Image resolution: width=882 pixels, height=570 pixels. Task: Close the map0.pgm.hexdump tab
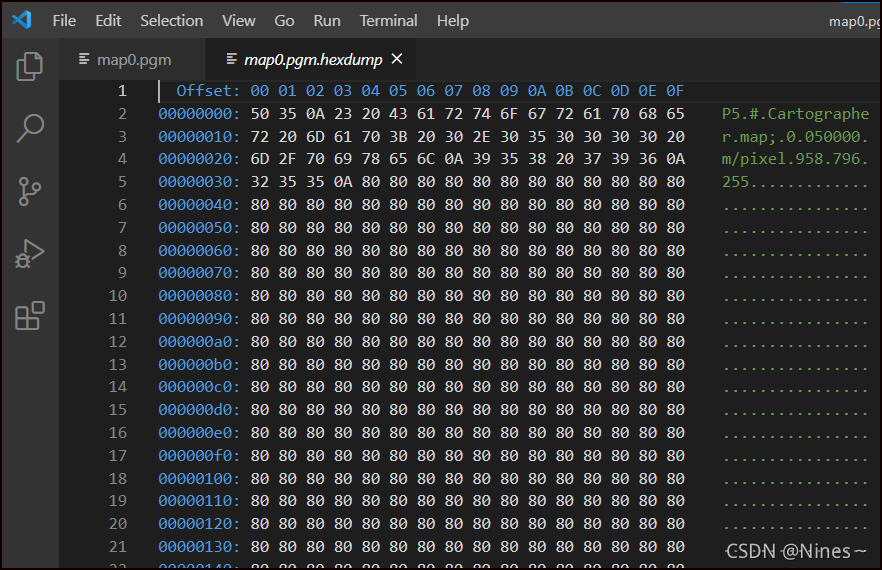(397, 59)
